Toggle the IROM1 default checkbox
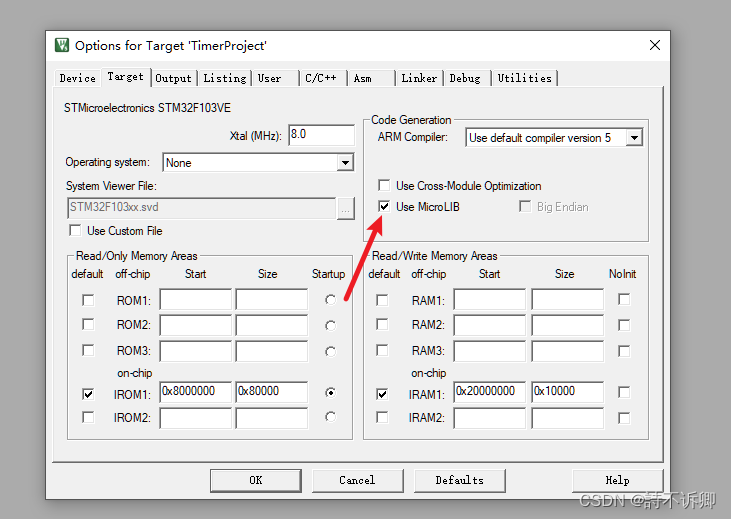Viewport: 731px width, 519px height. pyautogui.click(x=88, y=394)
